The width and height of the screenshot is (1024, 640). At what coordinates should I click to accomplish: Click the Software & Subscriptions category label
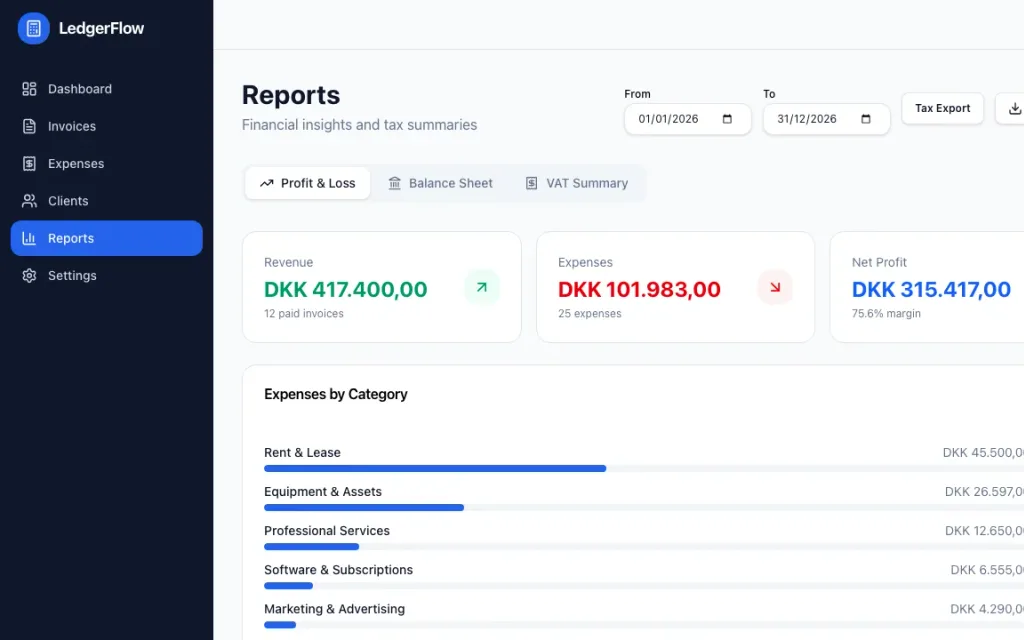(338, 570)
